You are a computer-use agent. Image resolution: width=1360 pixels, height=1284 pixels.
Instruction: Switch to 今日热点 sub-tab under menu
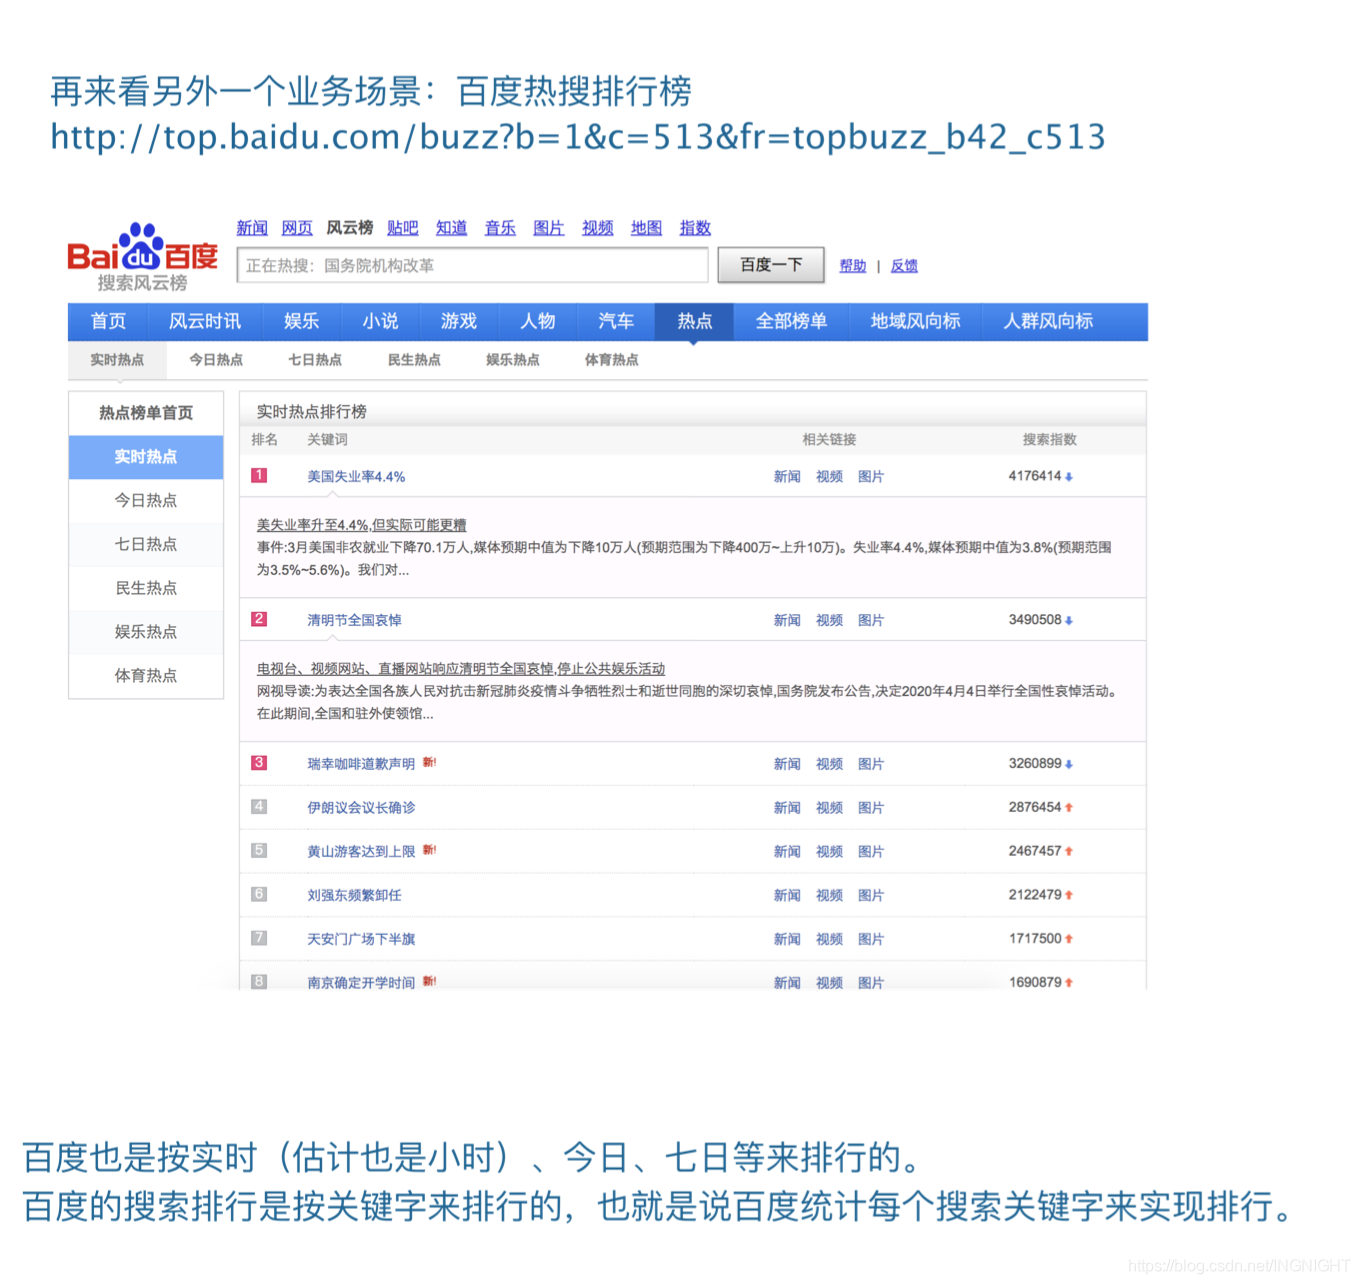point(216,360)
